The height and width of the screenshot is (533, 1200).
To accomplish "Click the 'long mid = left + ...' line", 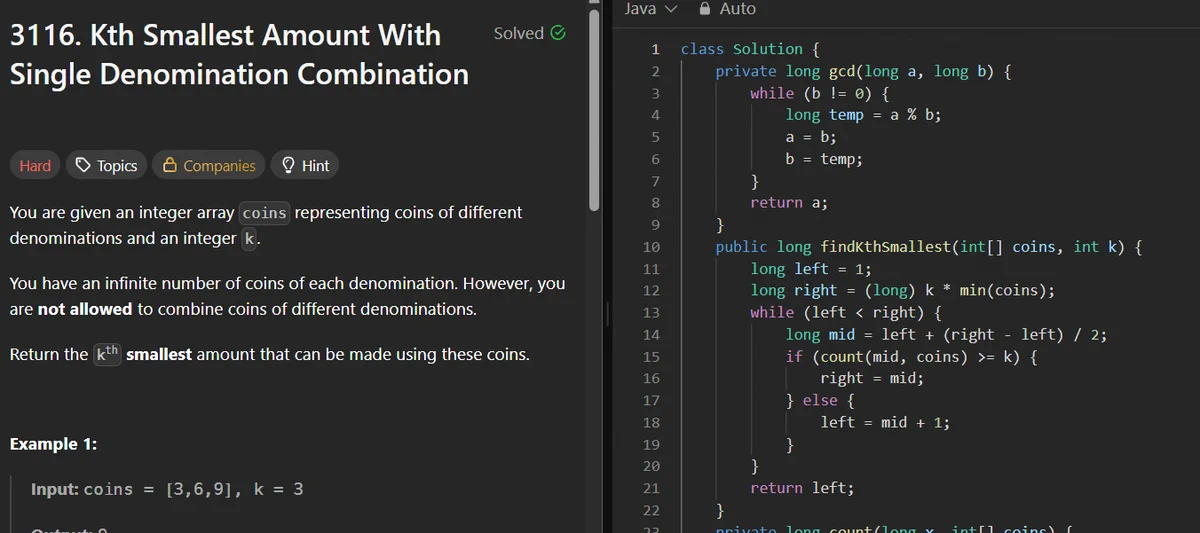I will tap(946, 335).
